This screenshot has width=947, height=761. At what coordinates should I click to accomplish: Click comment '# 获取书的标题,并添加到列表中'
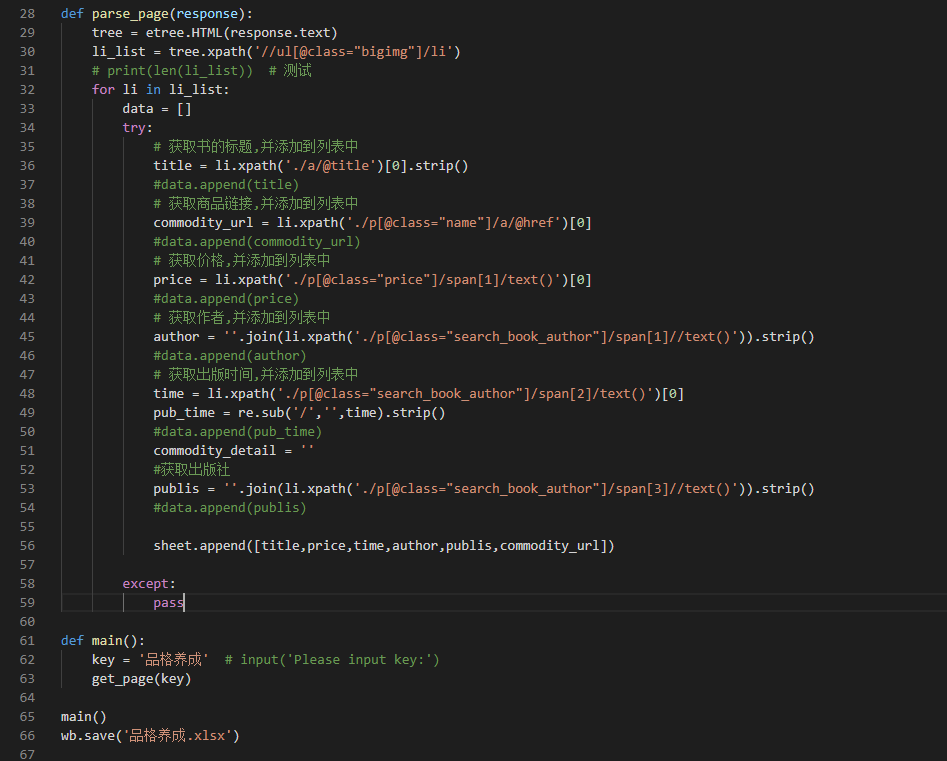point(255,147)
